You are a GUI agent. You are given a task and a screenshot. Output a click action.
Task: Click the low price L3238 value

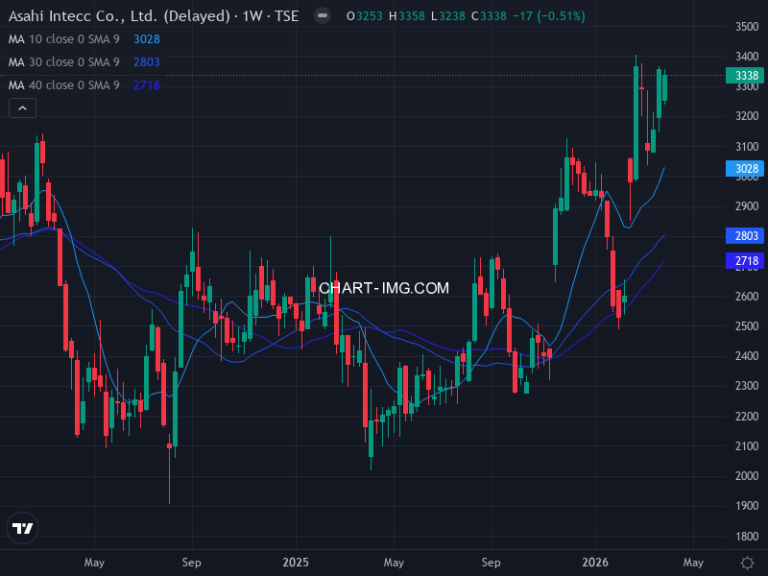click(x=448, y=16)
